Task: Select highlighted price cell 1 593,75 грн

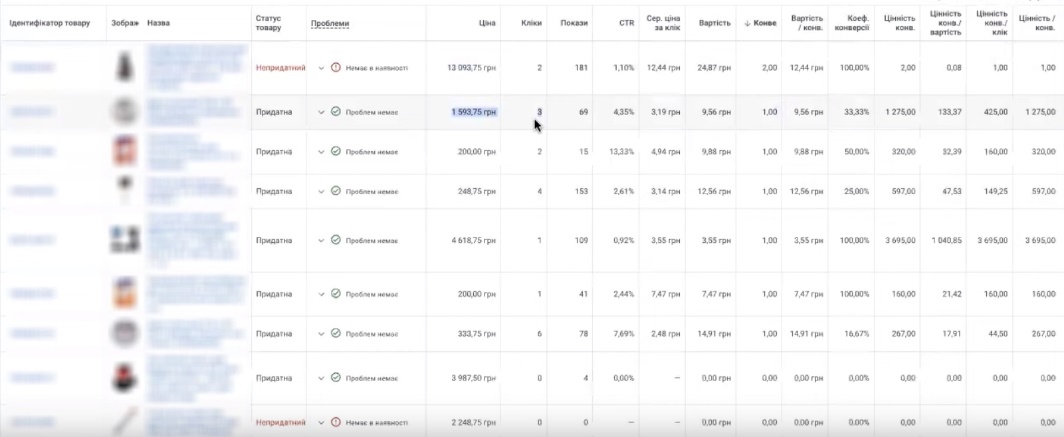Action: tap(473, 112)
